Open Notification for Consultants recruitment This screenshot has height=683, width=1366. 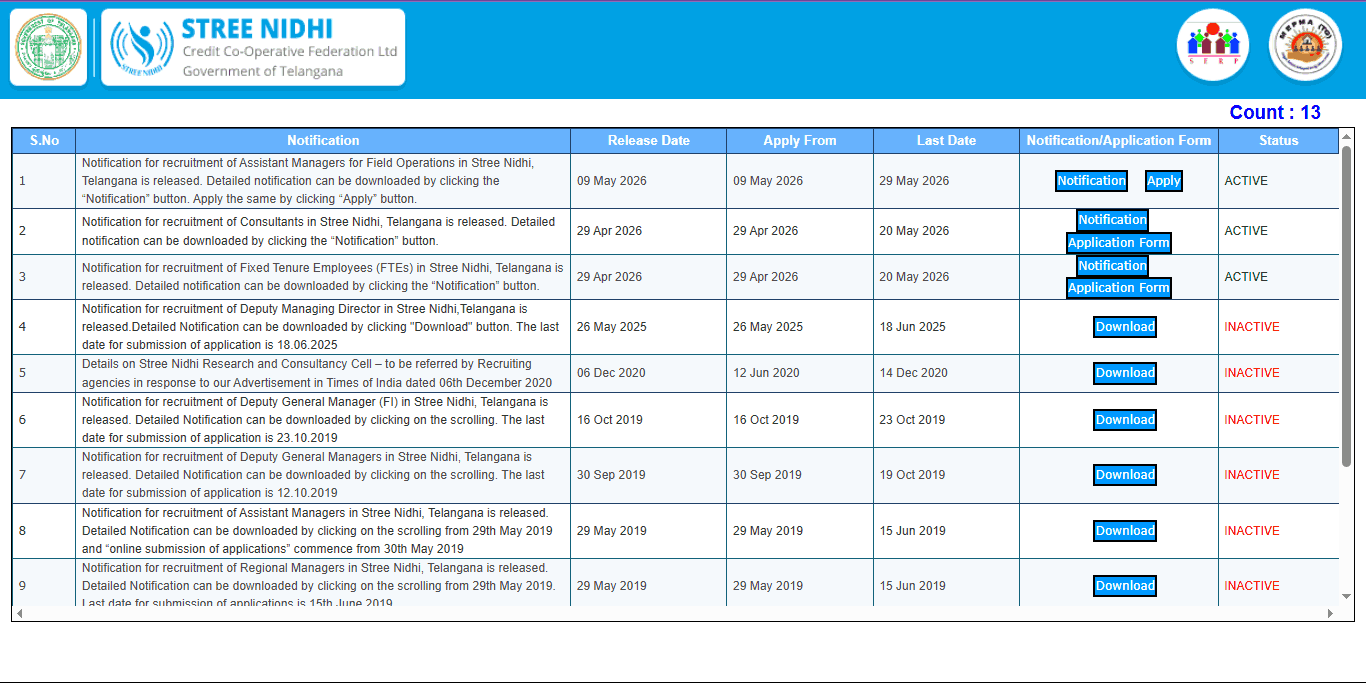[1112, 220]
